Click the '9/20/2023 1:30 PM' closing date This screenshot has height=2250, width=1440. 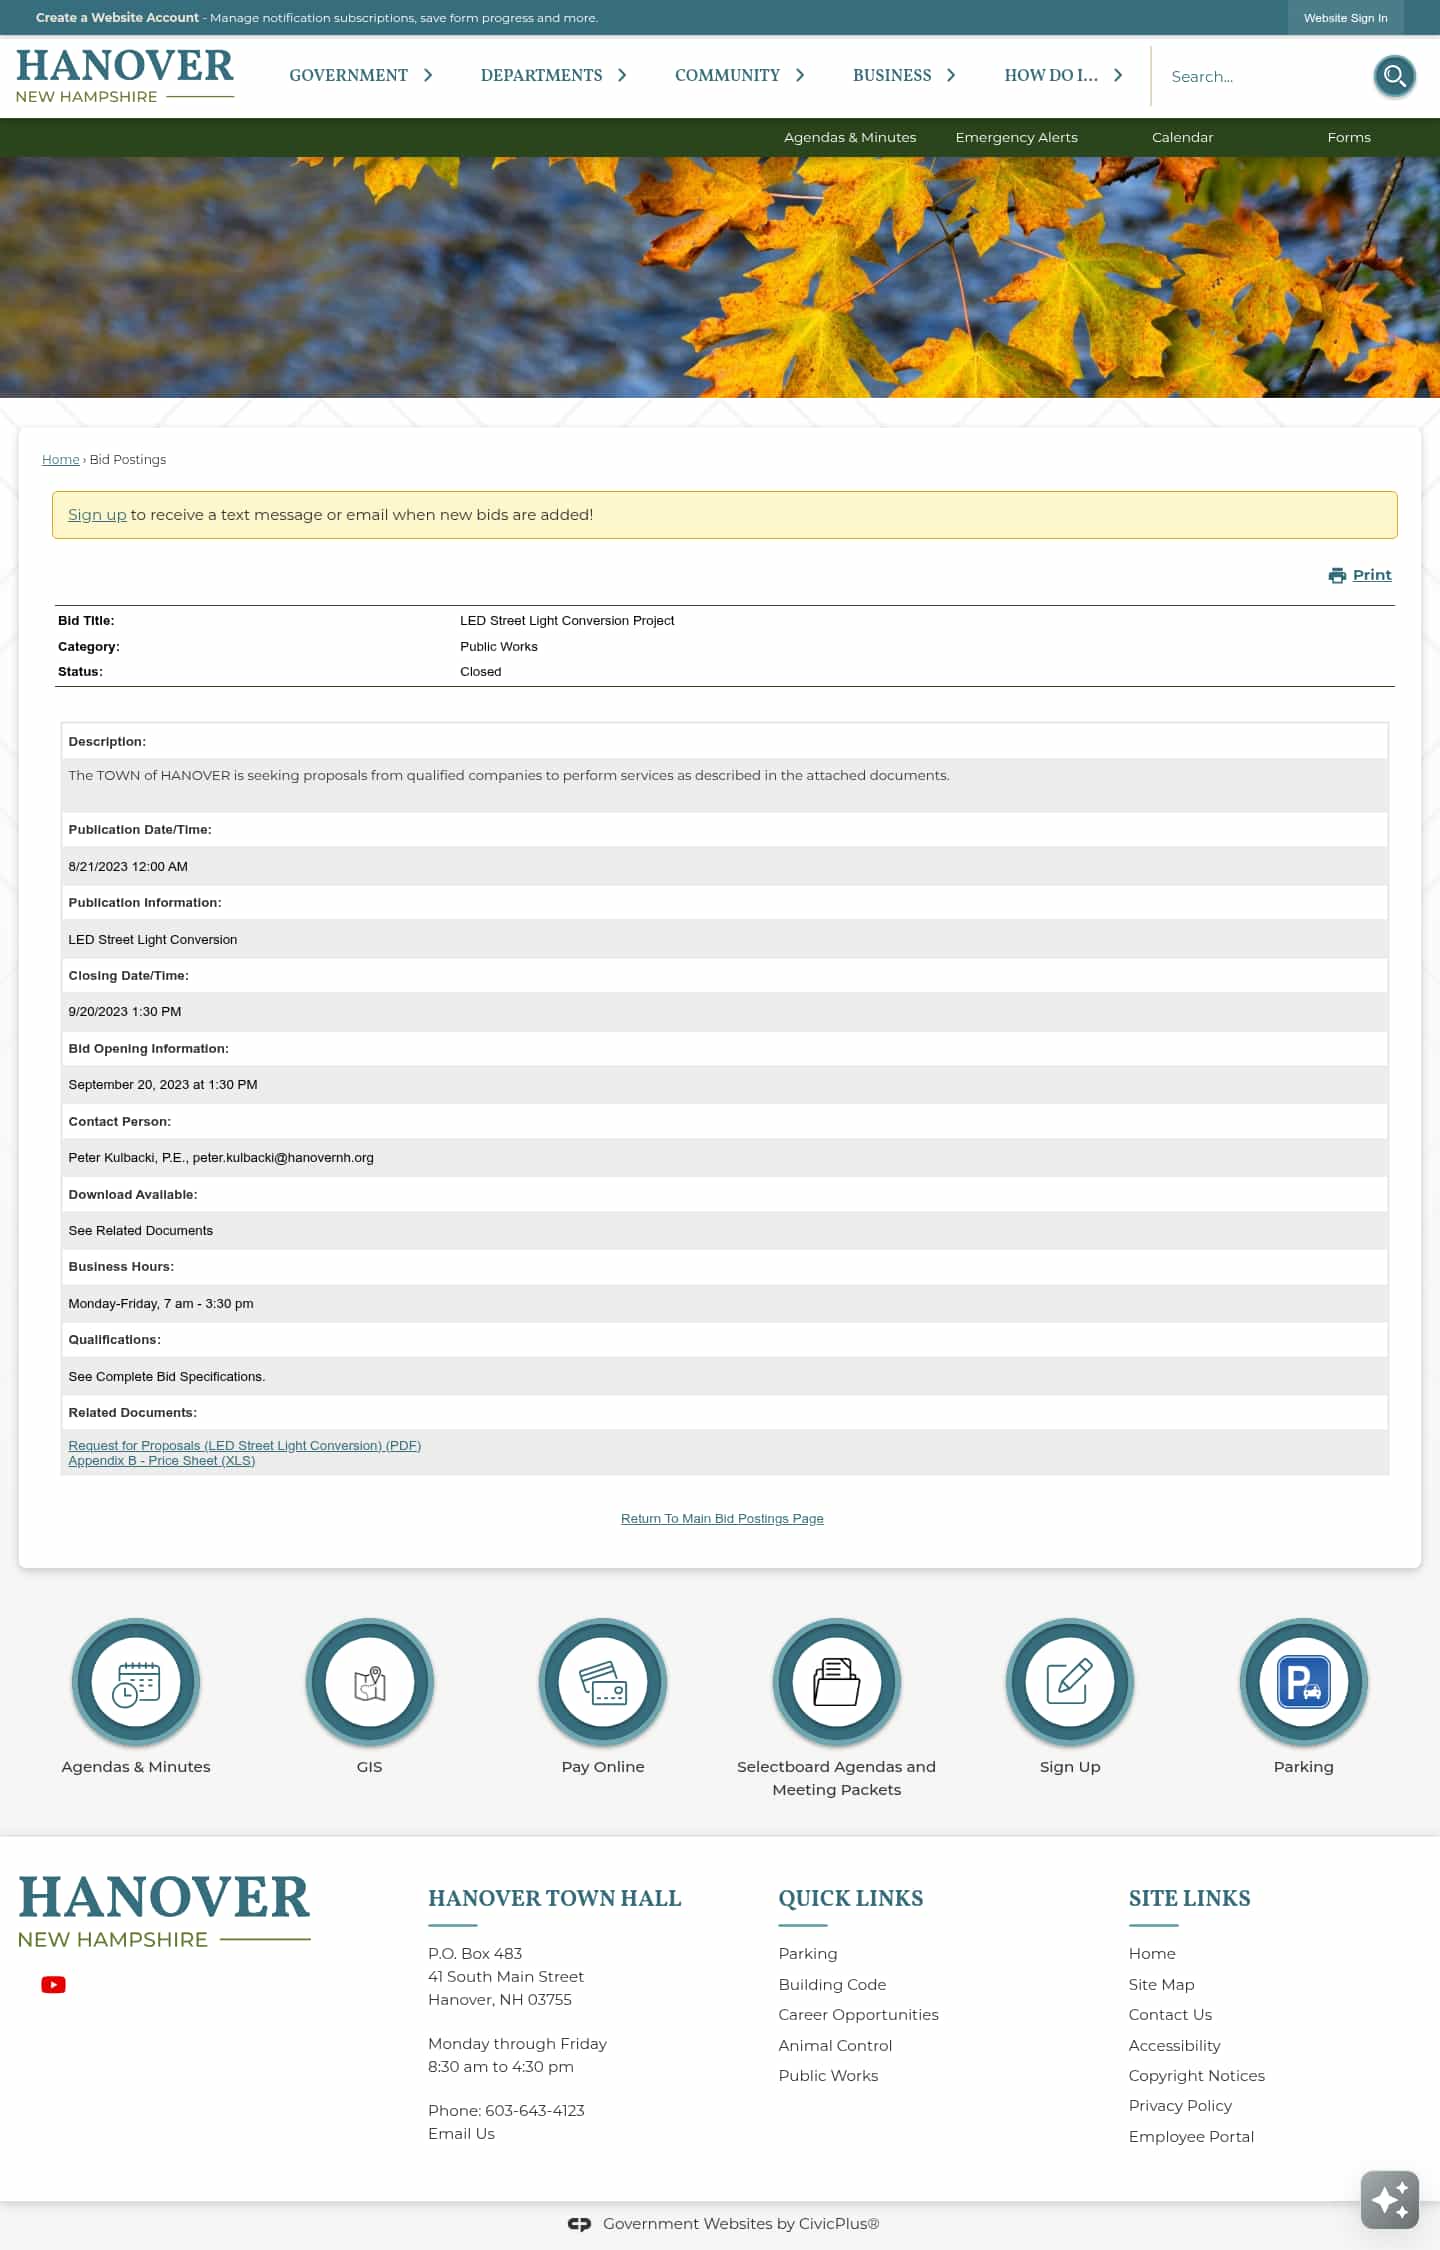(x=125, y=1012)
